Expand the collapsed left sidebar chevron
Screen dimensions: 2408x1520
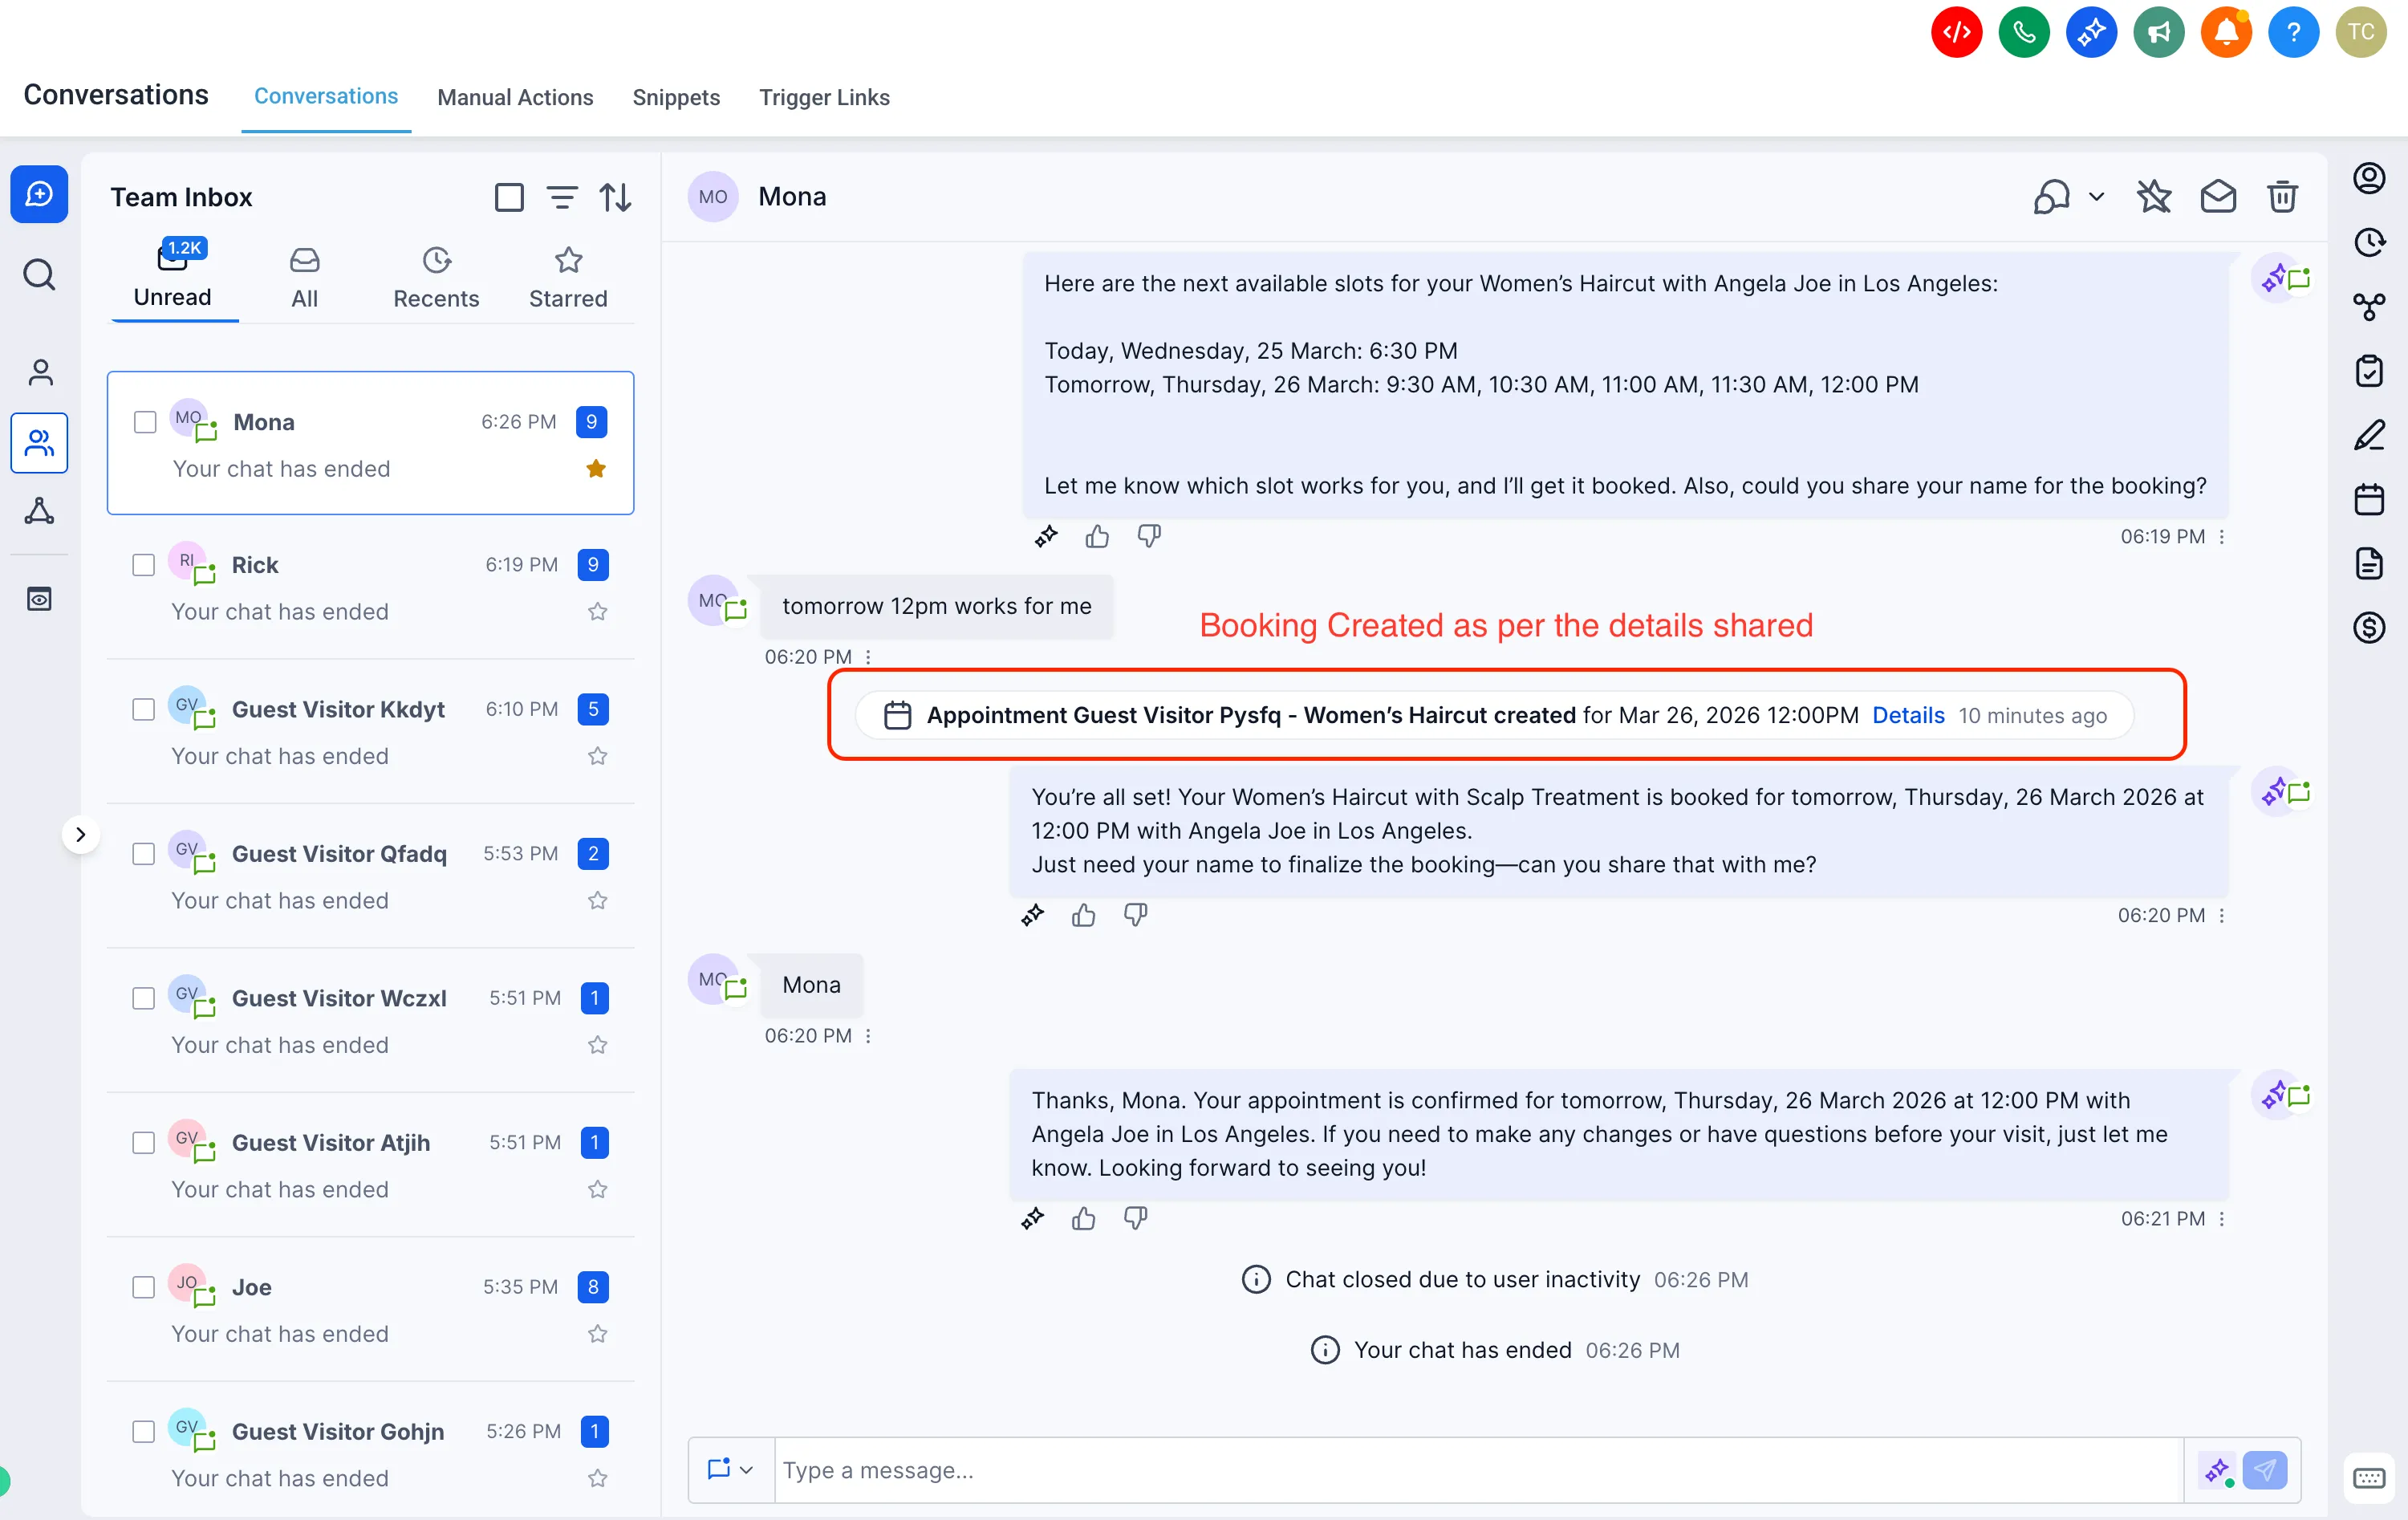coord(80,834)
